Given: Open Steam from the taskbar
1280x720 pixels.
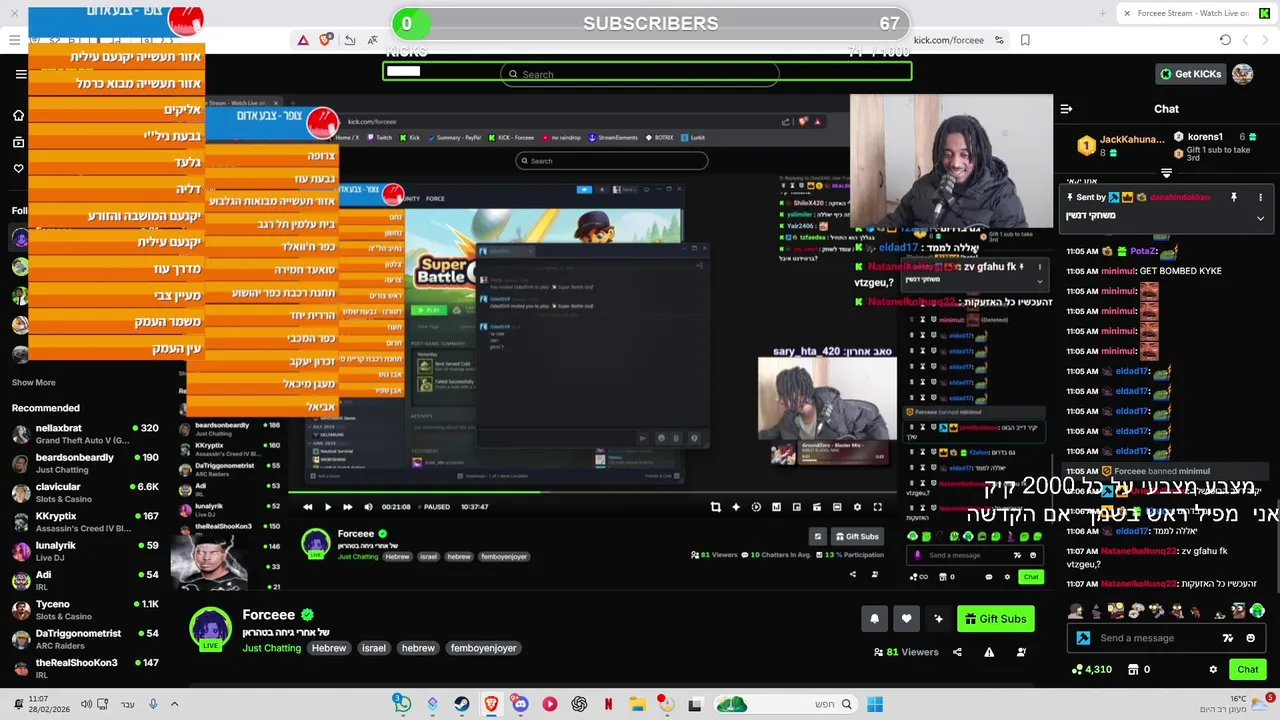Looking at the screenshot, I should 461,704.
